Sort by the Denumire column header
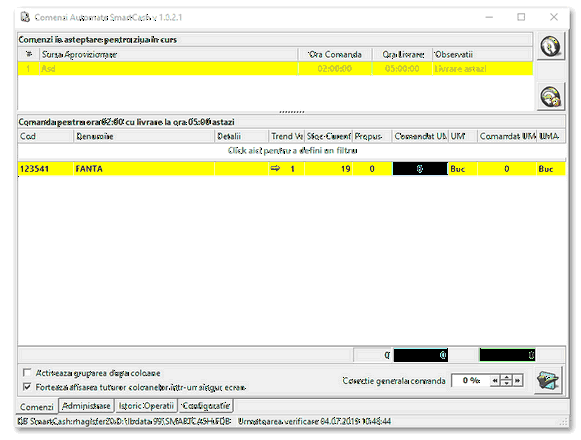The height and width of the screenshot is (440, 581). coord(144,136)
